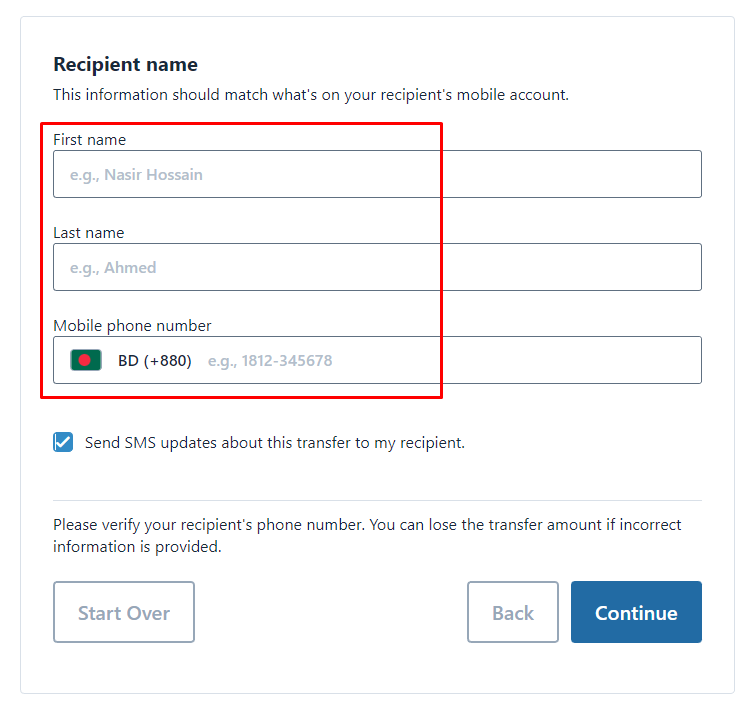This screenshot has height=711, width=754.
Task: Select the BD (+880) country code
Action: pos(155,361)
